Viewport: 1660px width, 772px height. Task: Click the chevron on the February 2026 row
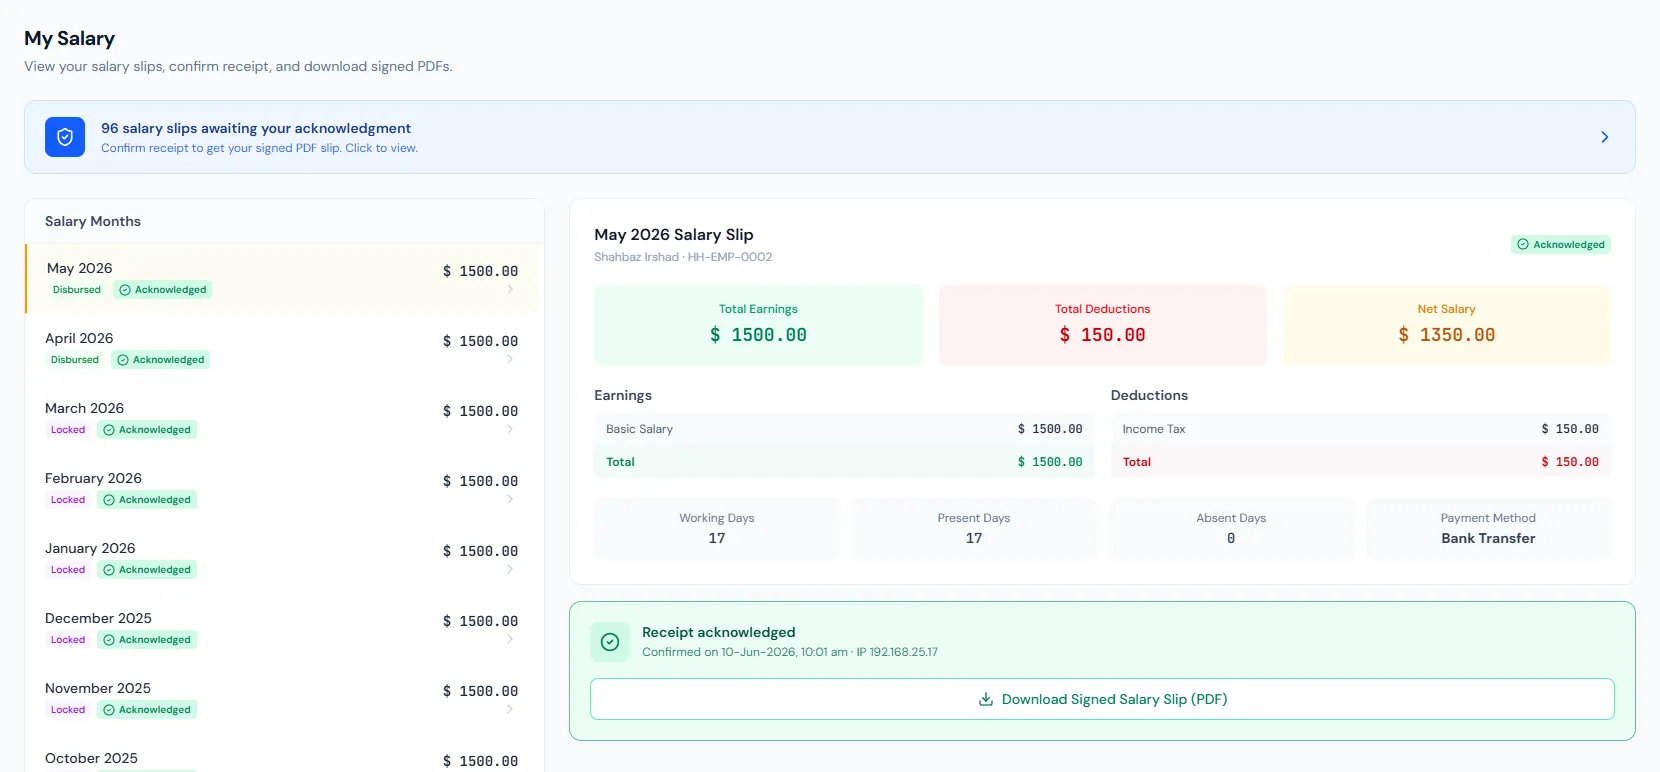tap(510, 499)
